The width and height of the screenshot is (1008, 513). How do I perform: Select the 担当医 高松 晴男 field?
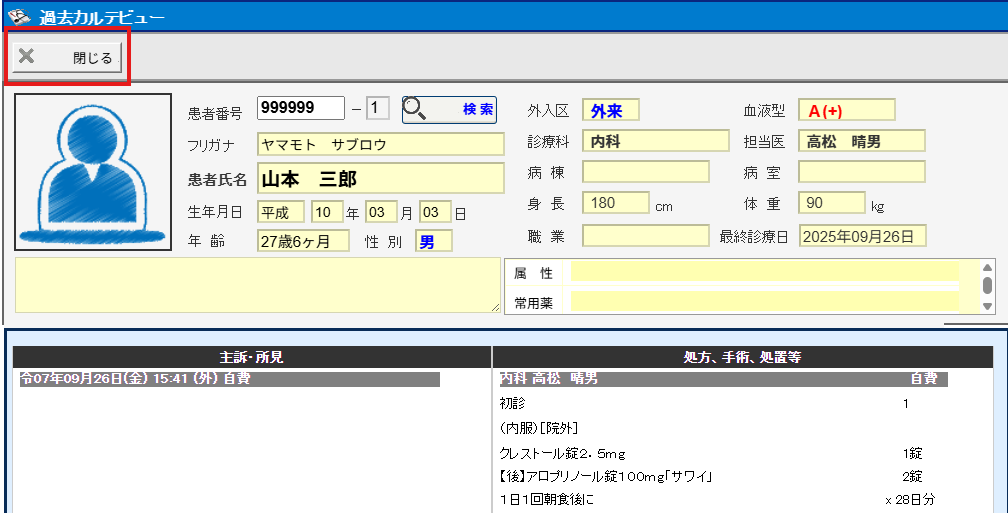point(861,141)
